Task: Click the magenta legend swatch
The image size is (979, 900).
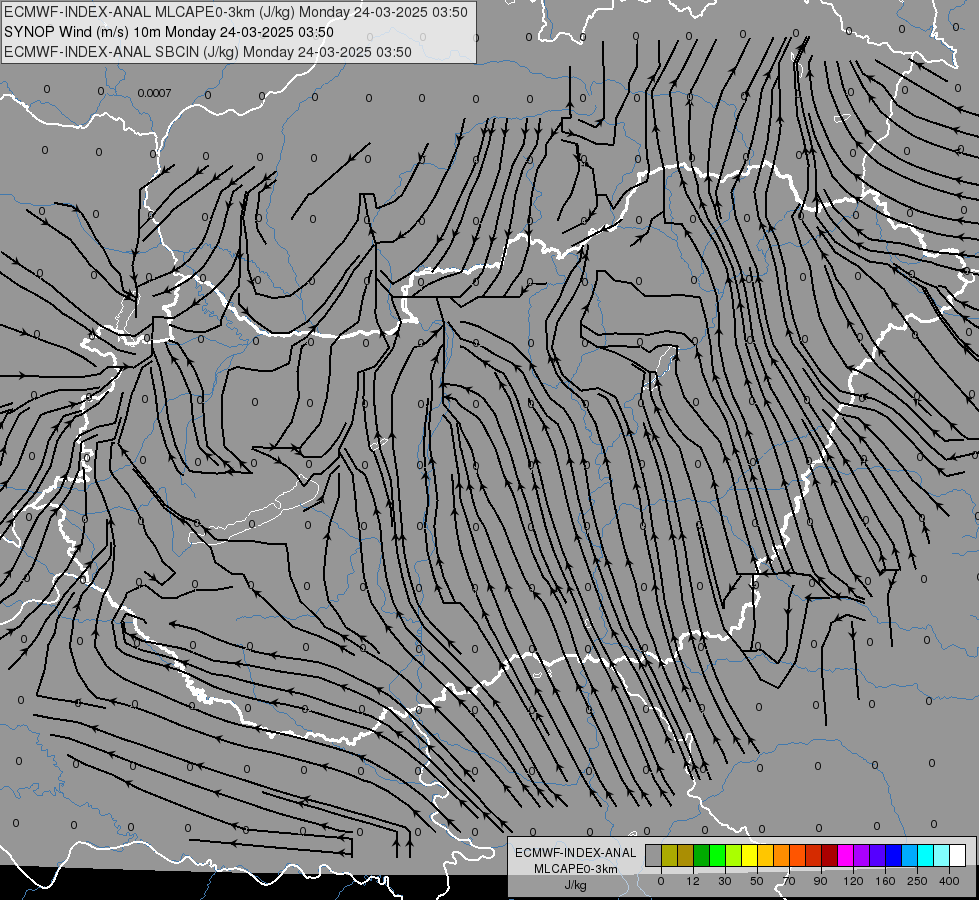Action: point(845,856)
